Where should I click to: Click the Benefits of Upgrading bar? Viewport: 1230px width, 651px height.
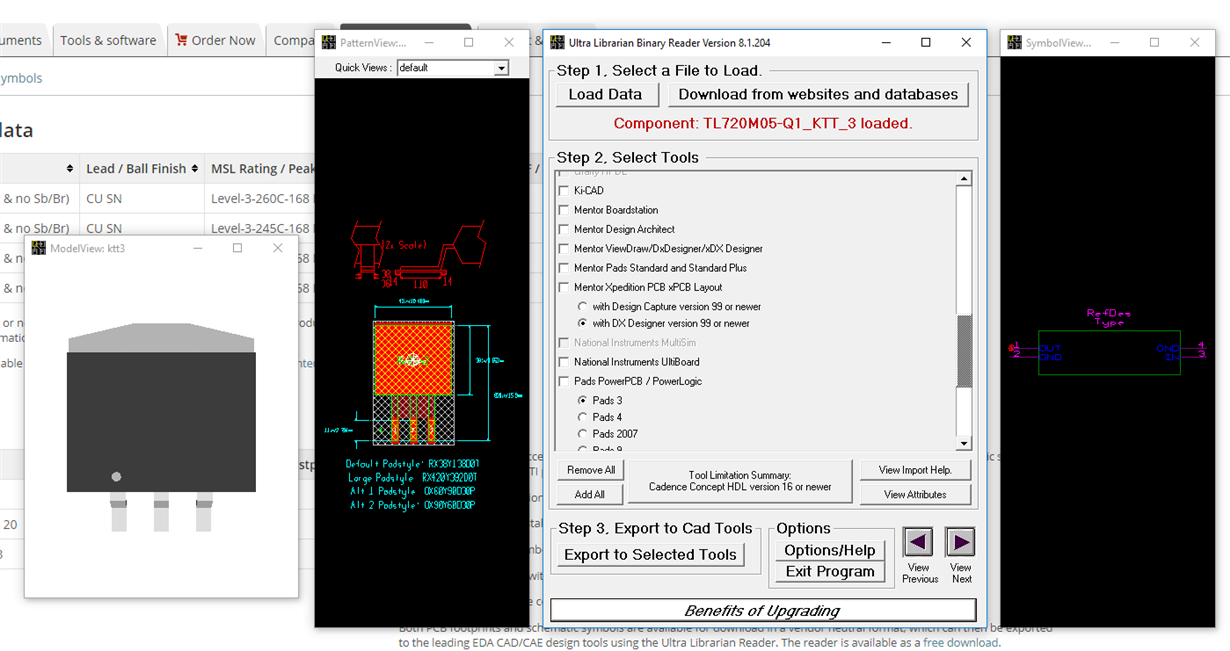pyautogui.click(x=763, y=610)
